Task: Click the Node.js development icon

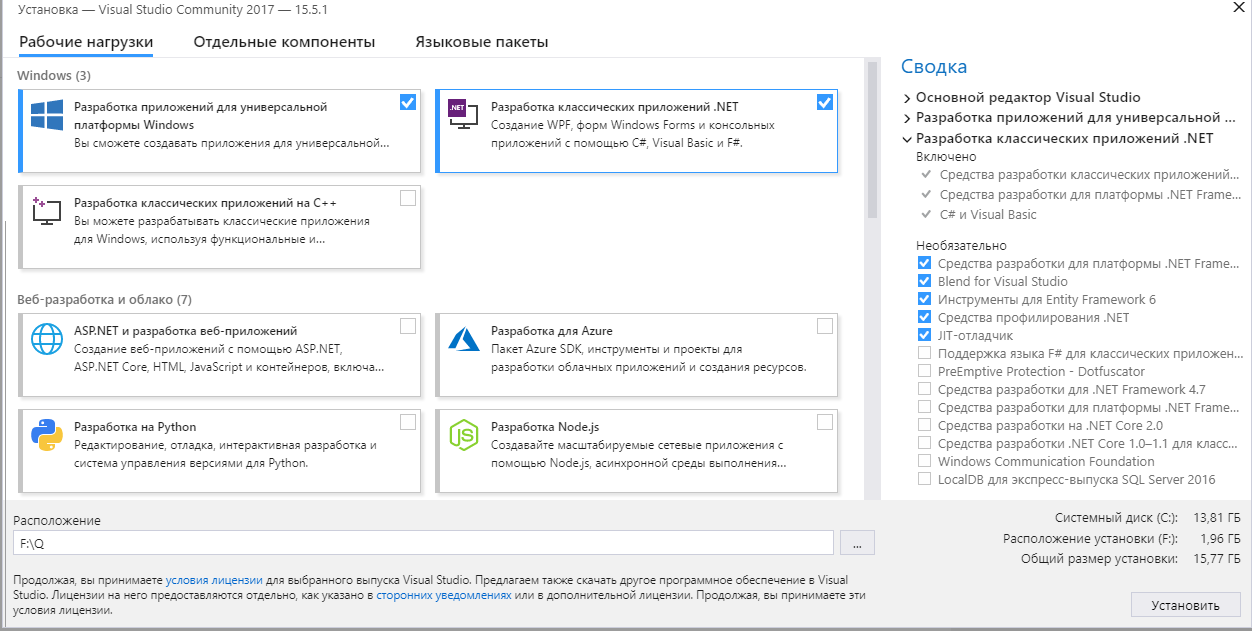Action: tap(463, 435)
